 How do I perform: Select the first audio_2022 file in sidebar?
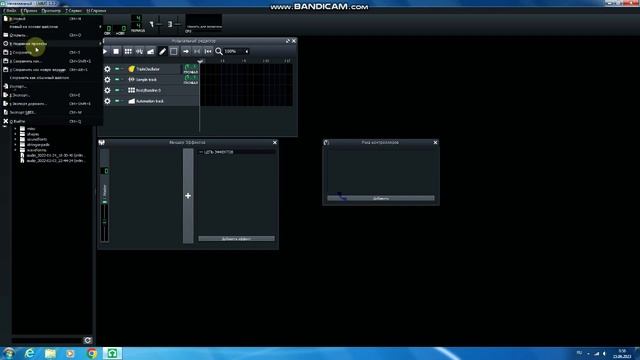click(52, 156)
